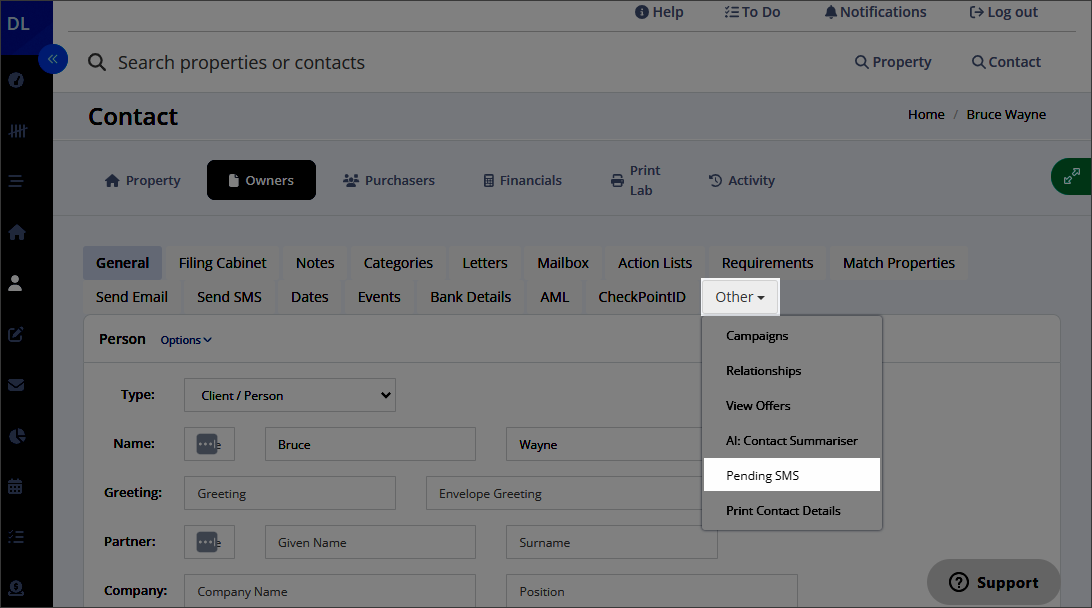Expand the Person Options dropdown

point(186,340)
